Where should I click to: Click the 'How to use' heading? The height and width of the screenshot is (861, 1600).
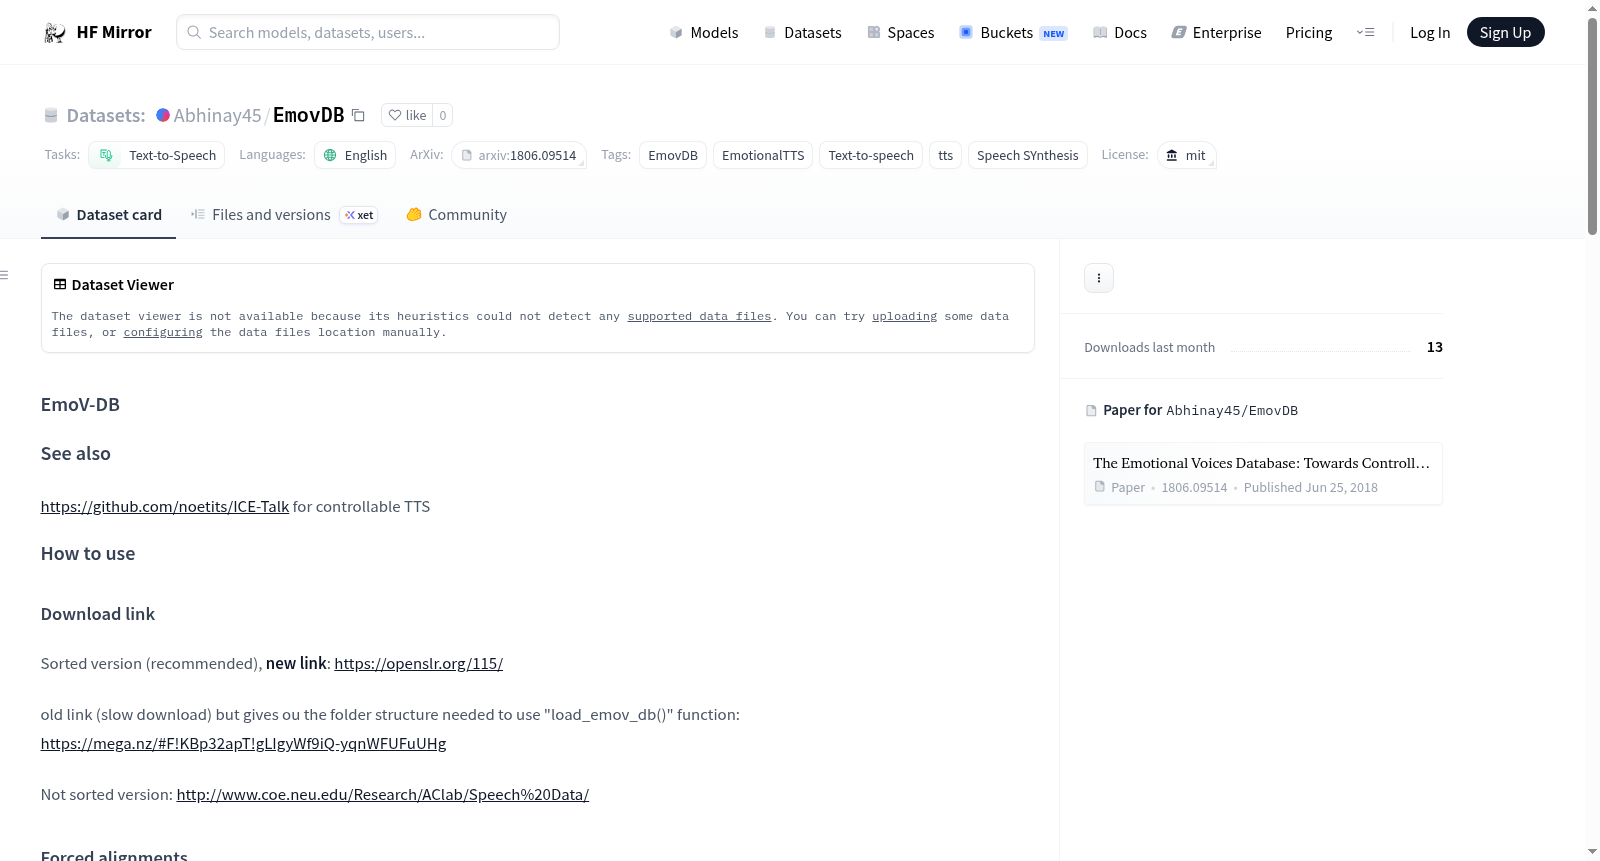point(88,554)
